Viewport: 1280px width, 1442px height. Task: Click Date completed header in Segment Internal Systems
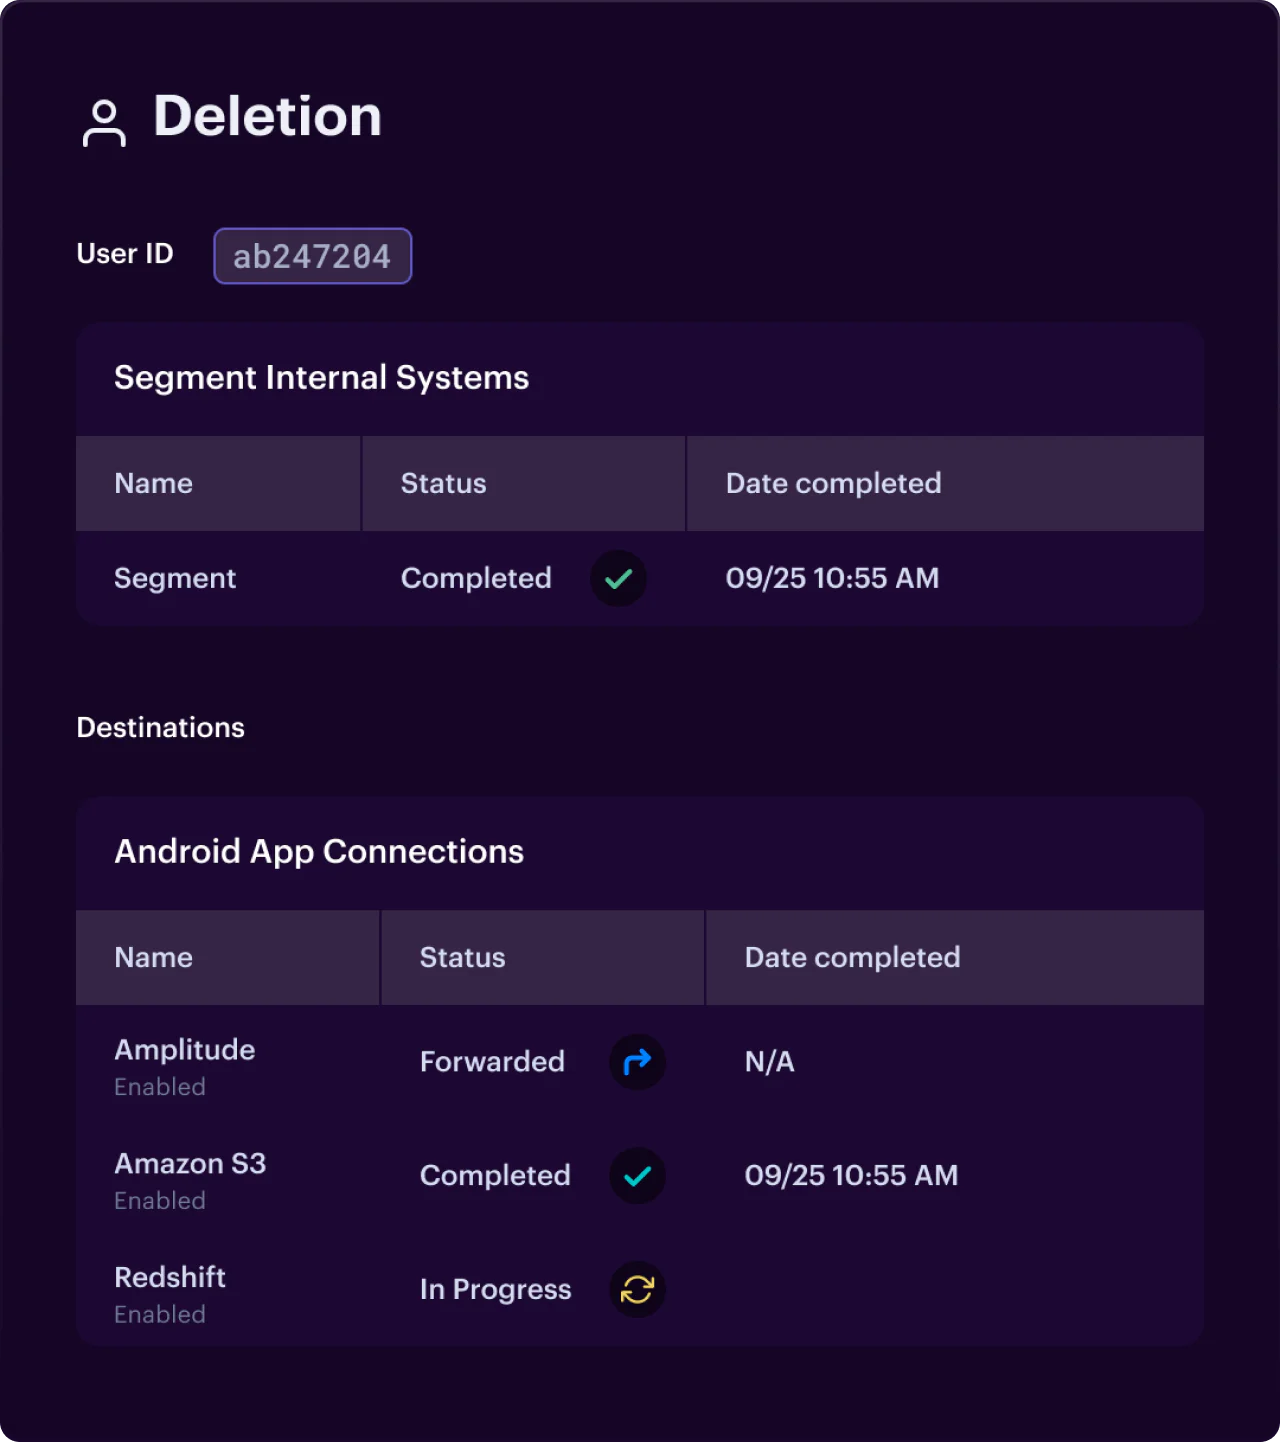tap(833, 483)
